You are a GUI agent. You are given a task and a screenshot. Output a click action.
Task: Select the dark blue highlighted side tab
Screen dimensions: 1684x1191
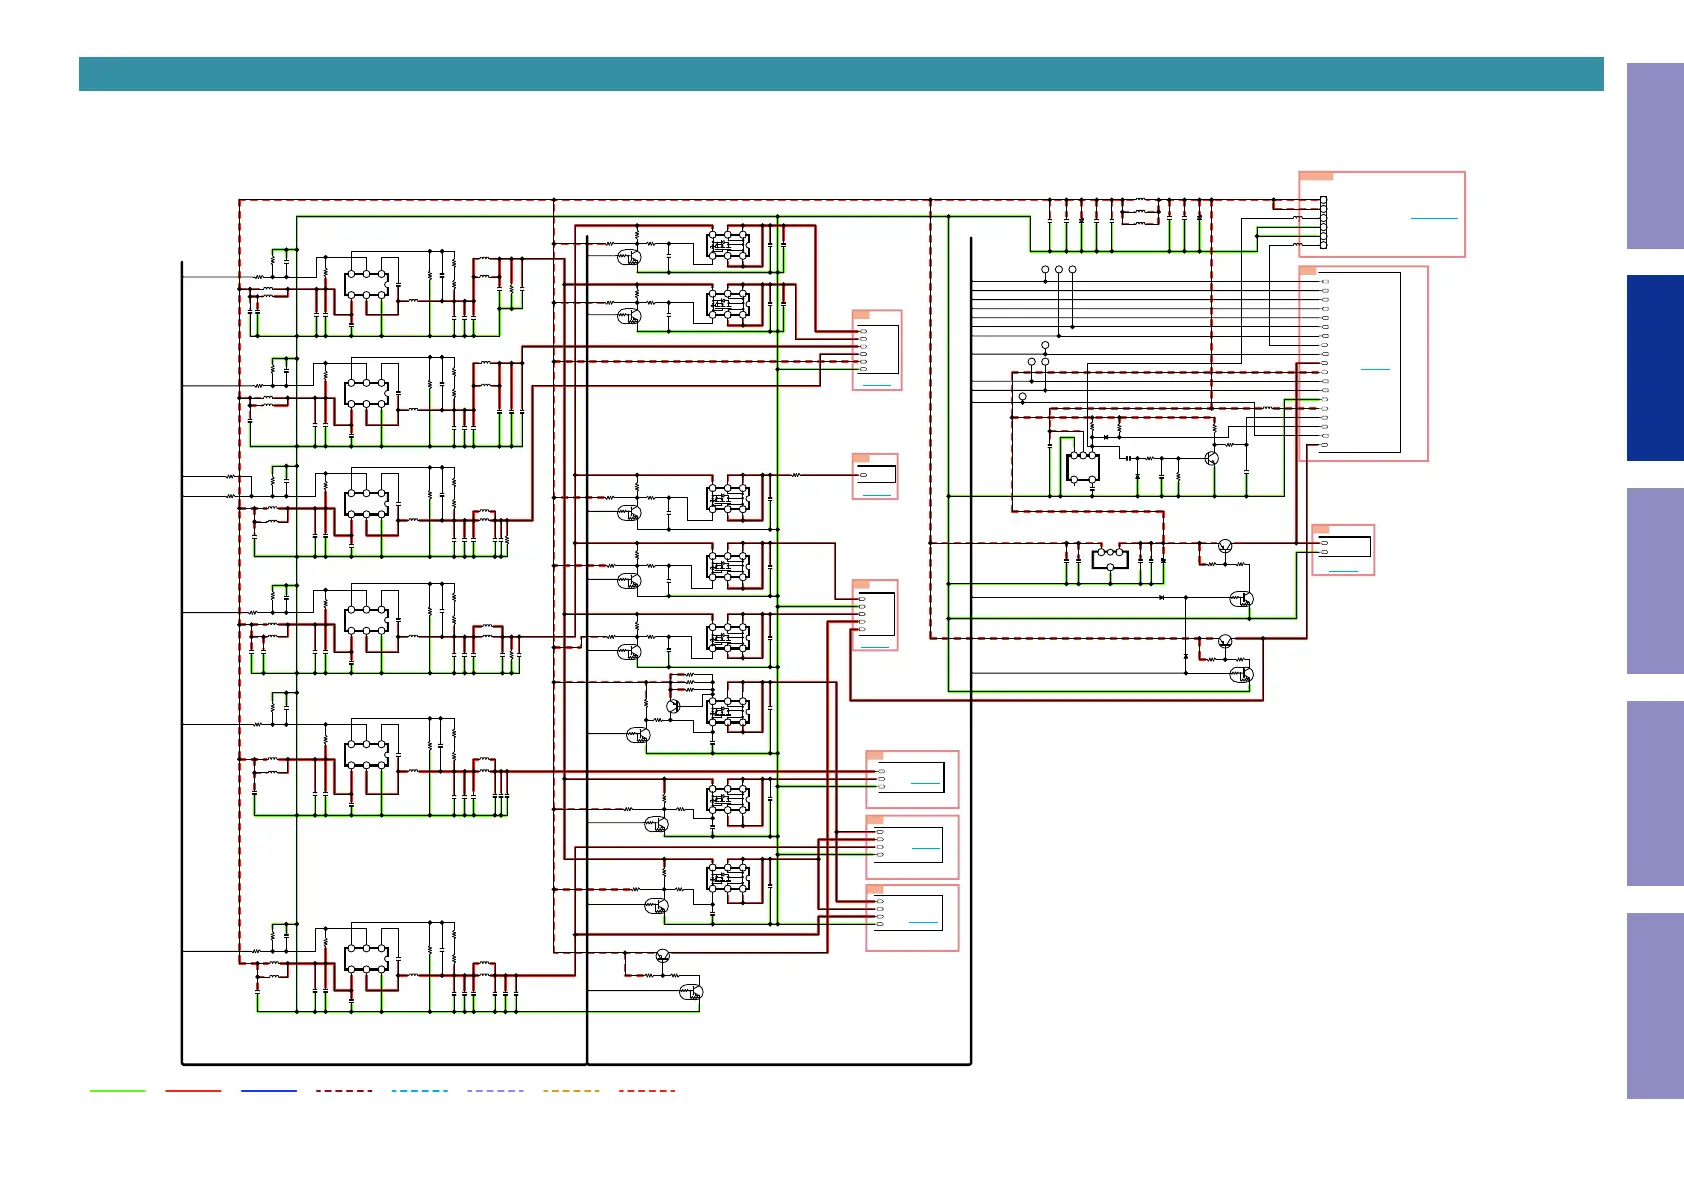click(x=1655, y=368)
